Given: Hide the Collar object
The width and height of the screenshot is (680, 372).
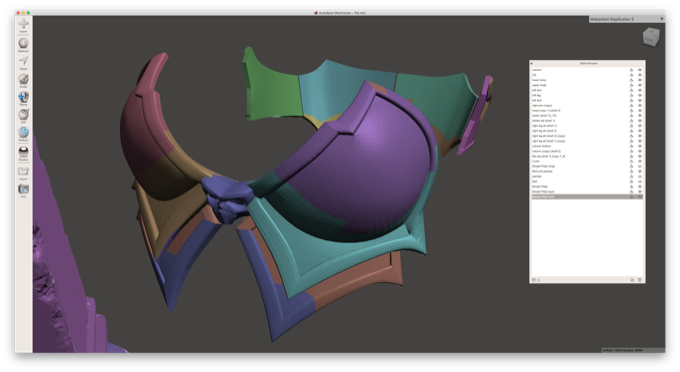Looking at the screenshot, I should tap(640, 161).
